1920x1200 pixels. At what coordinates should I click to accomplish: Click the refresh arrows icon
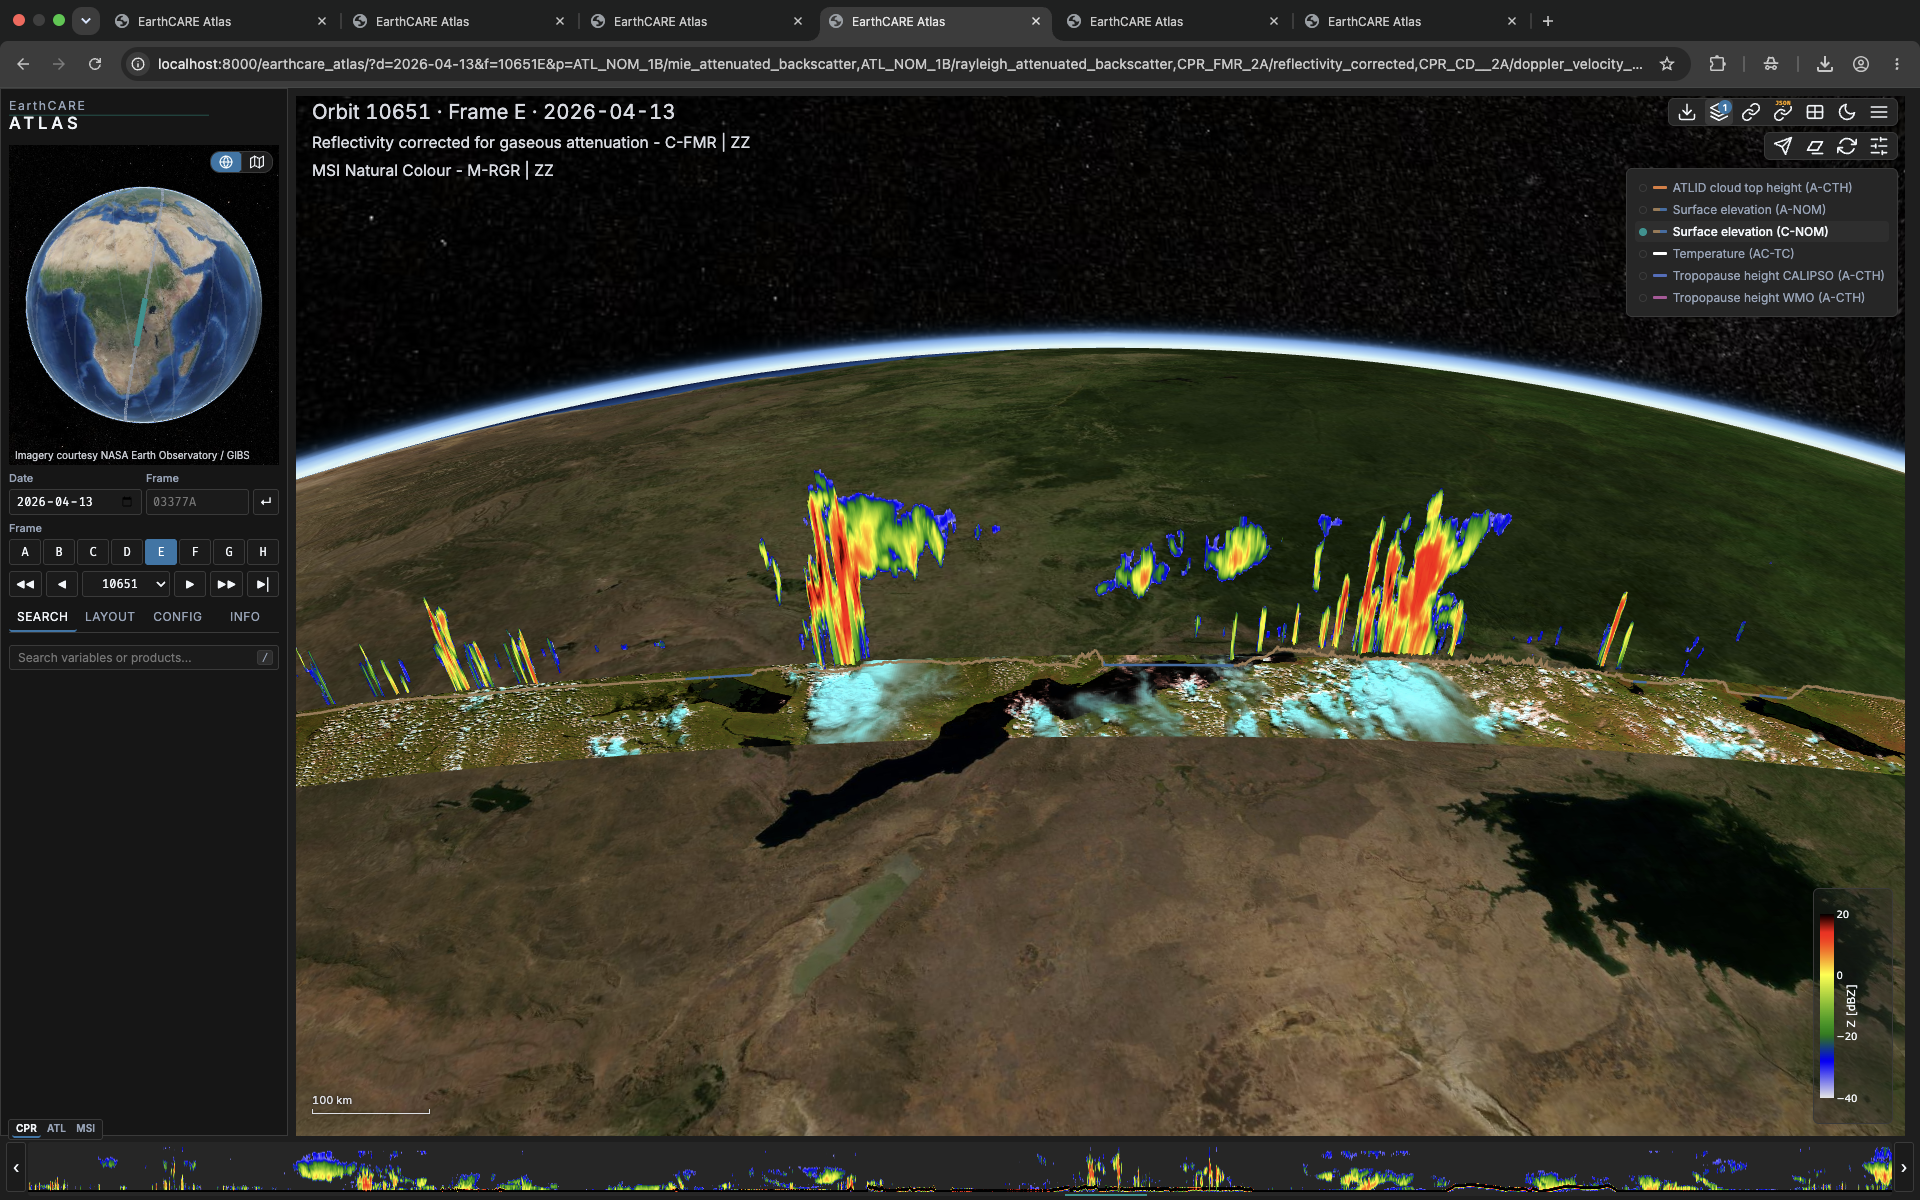tap(1847, 147)
